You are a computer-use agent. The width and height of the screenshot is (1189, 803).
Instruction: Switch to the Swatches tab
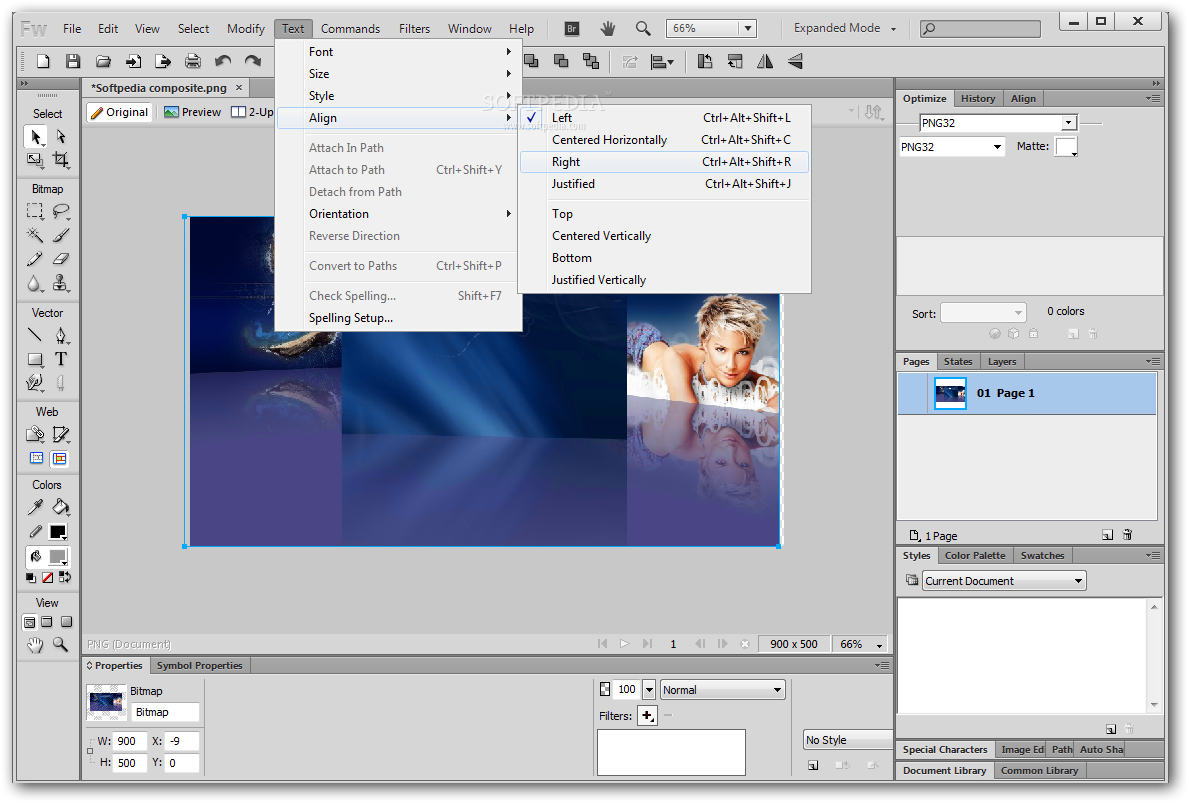1042,556
